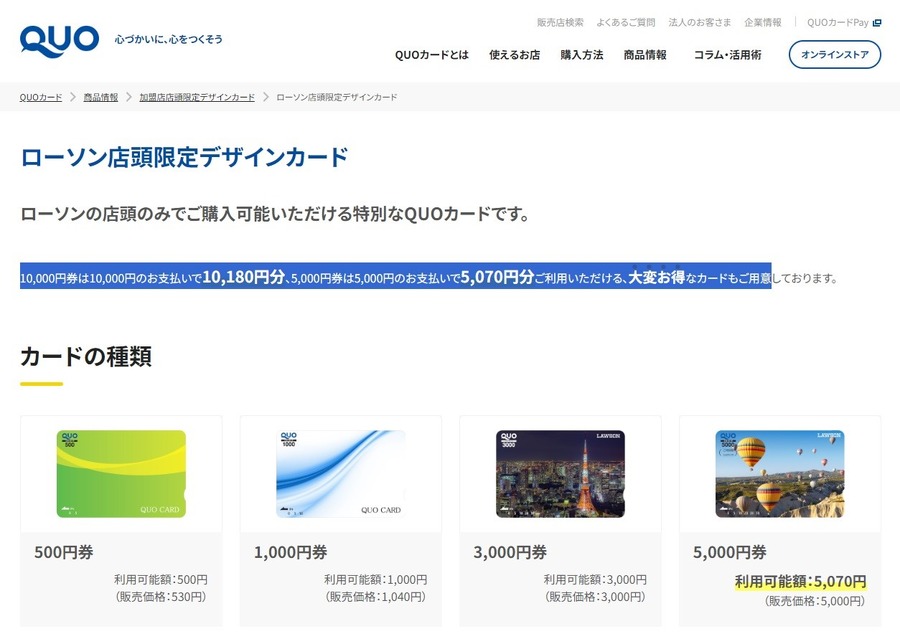Viewport: 900px width, 644px height.
Task: Open the 企業情報 link
Action: pyautogui.click(x=763, y=22)
